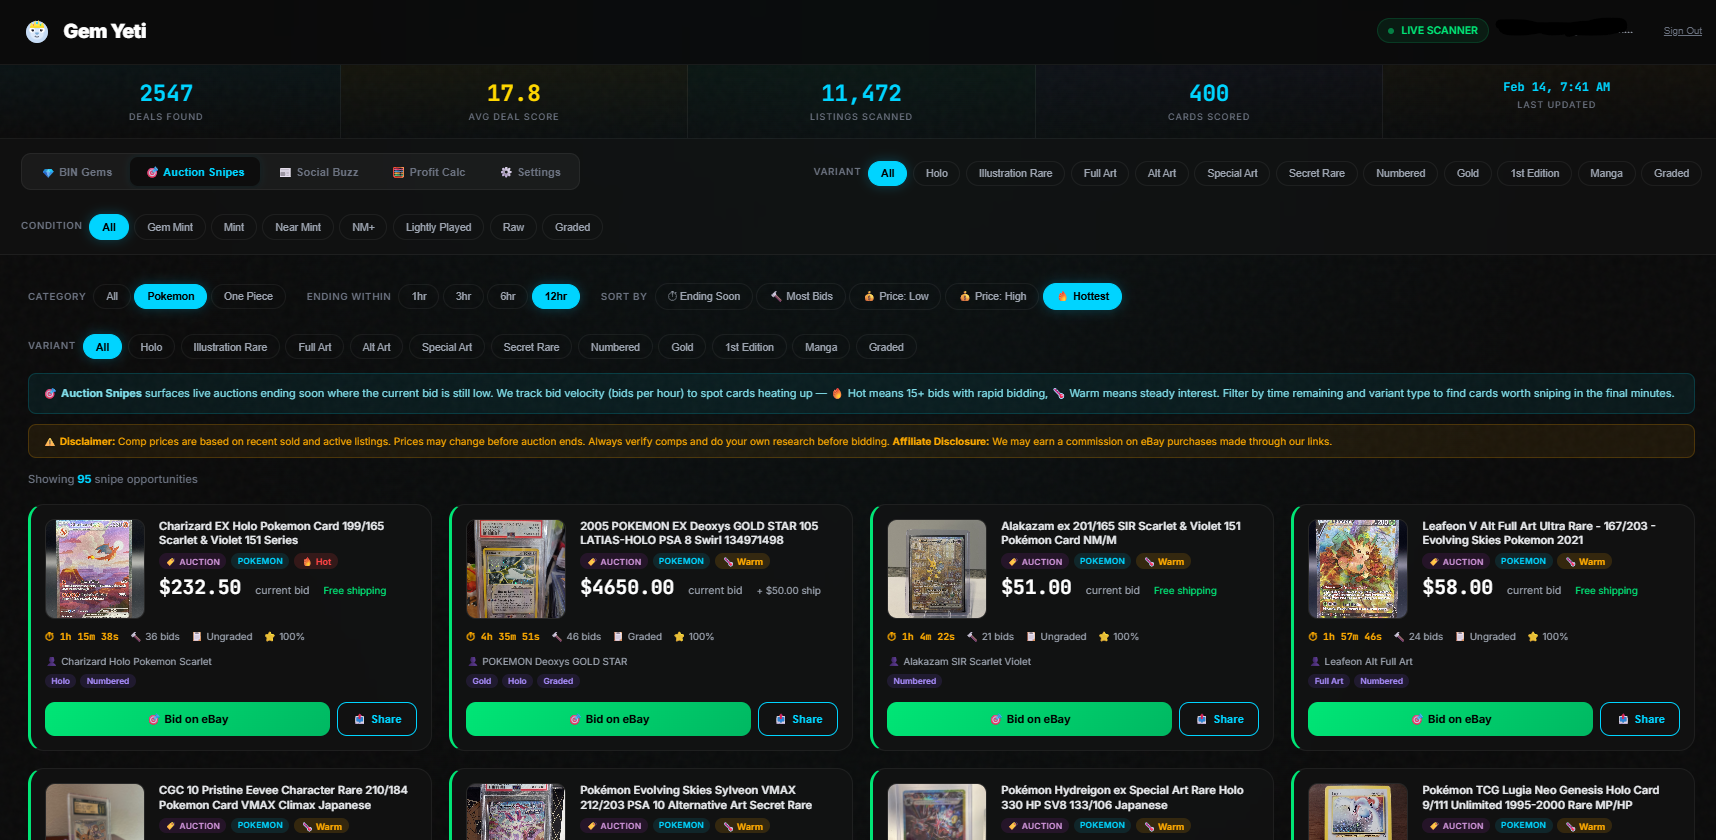1716x840 pixels.
Task: Click the bids gavel icon on Deoxys card
Action: [557, 637]
